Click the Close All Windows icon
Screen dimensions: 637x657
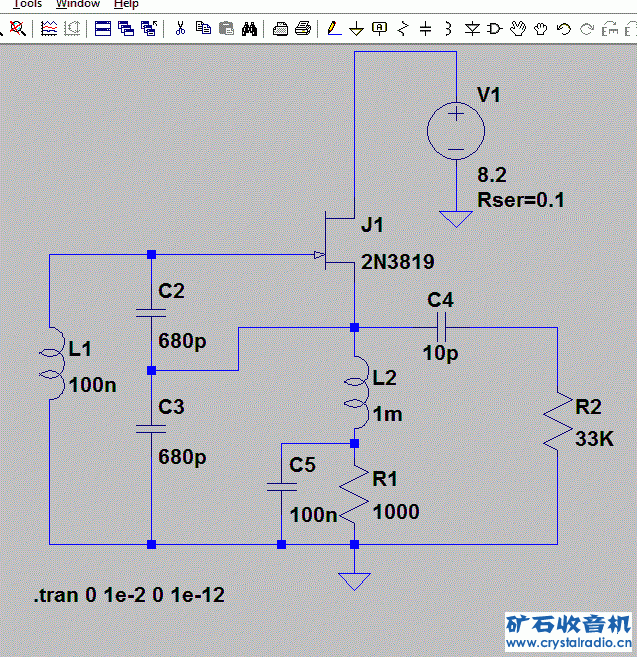click(x=149, y=29)
